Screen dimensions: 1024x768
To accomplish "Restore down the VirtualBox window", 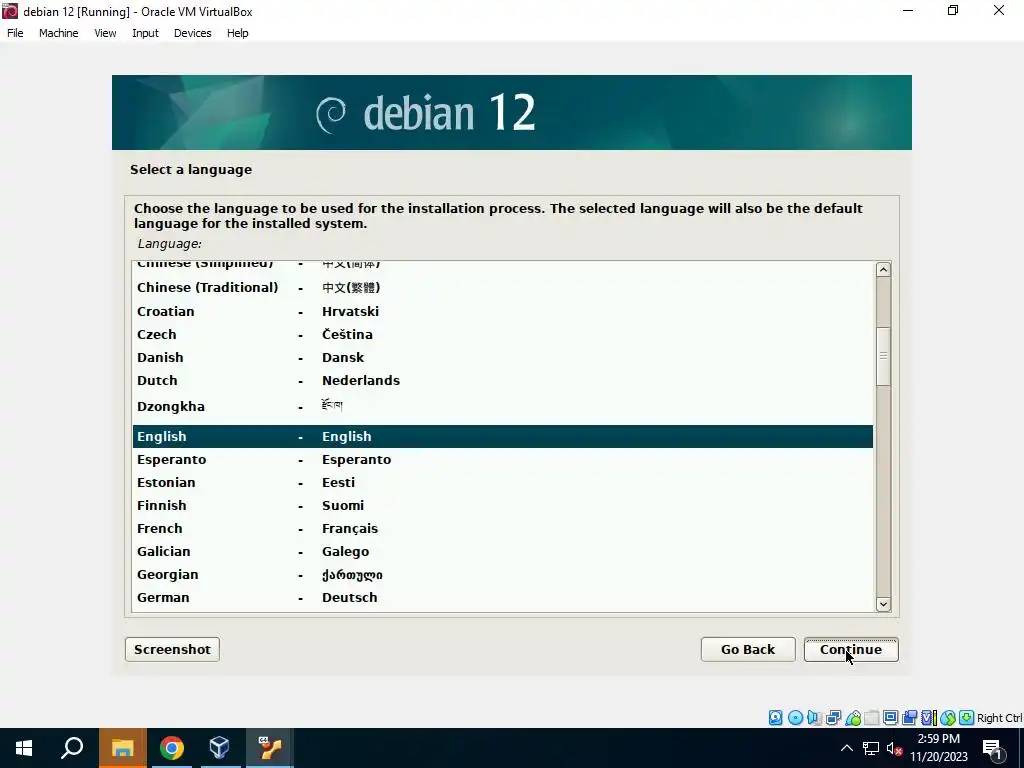I will (x=953, y=10).
